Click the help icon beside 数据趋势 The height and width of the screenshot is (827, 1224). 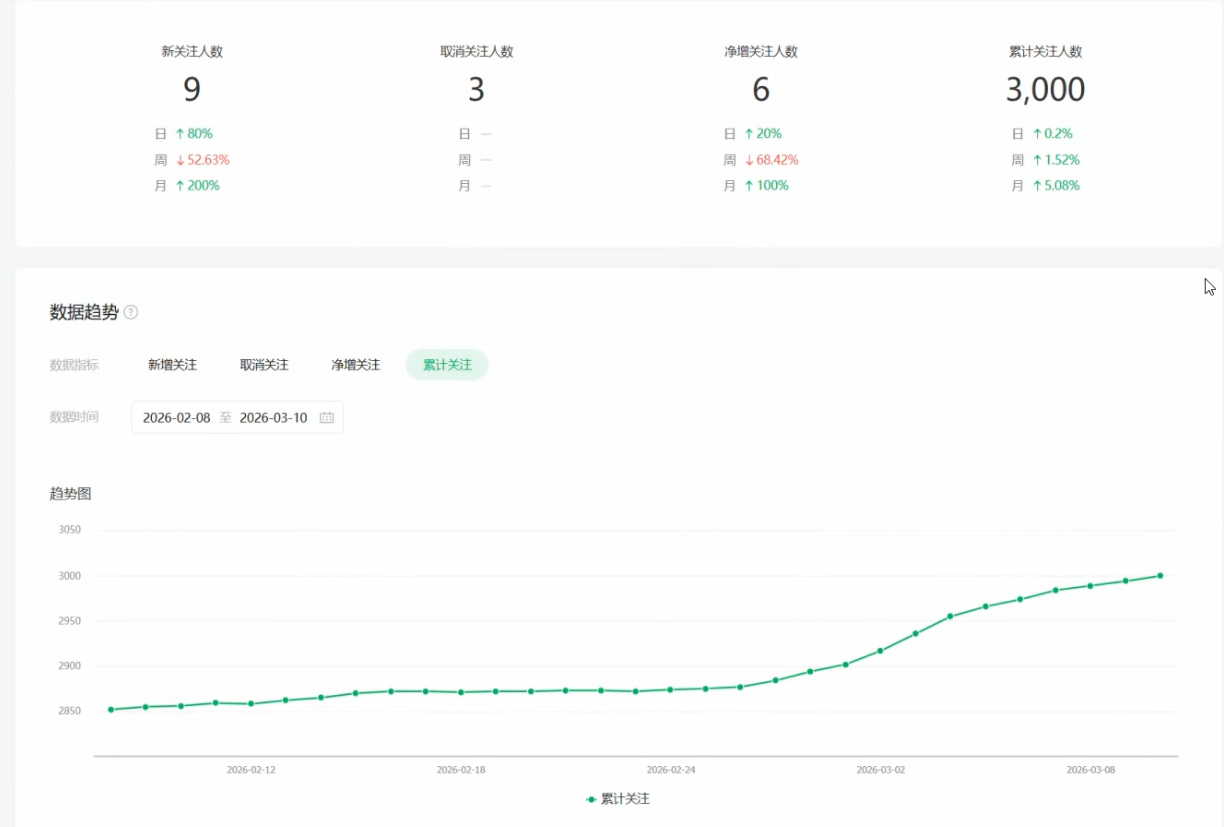coord(131,312)
